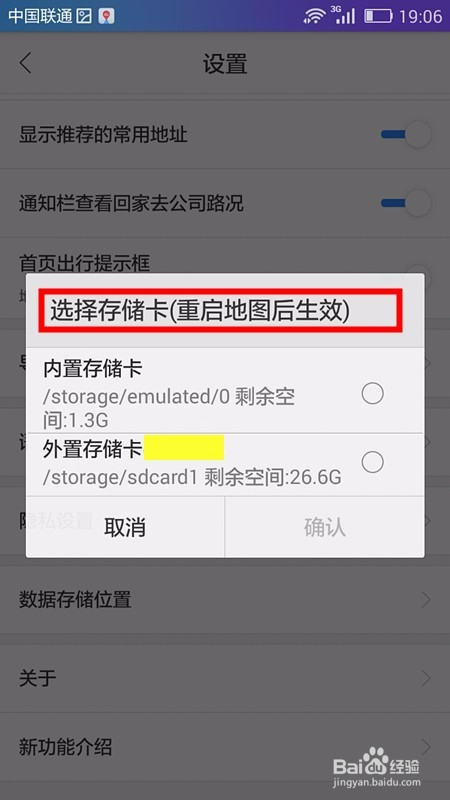The image size is (450, 800).
Task: Tap the picture notification icon beside the carrier name
Action: point(84,16)
